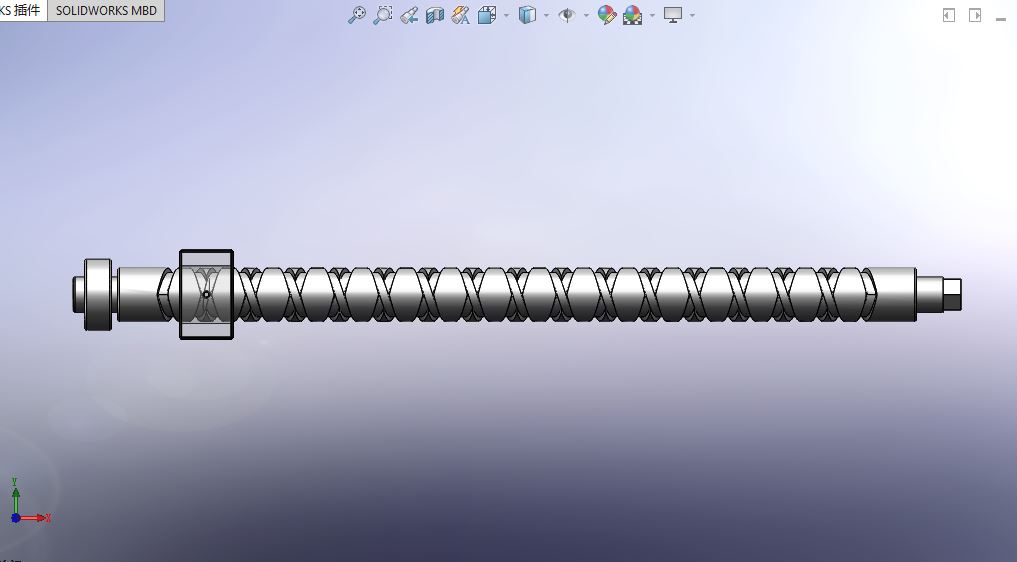Select the Zoom to Area tool
1017x562 pixels.
pyautogui.click(x=383, y=15)
